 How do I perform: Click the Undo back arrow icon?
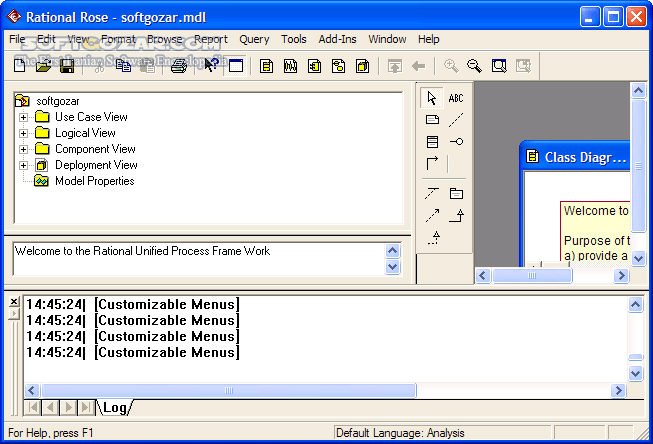pyautogui.click(x=419, y=66)
